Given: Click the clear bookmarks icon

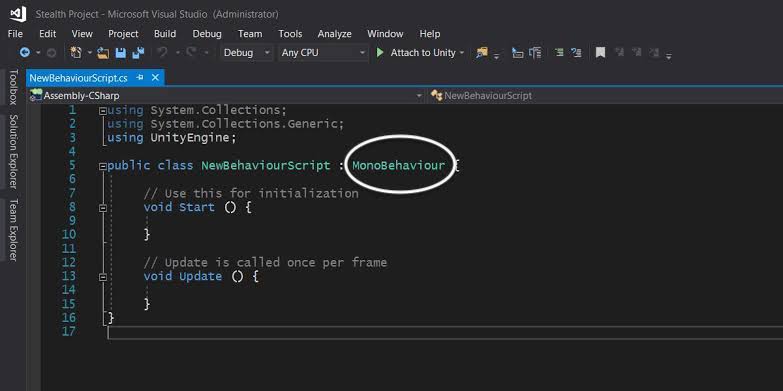Looking at the screenshot, I should coord(654,52).
